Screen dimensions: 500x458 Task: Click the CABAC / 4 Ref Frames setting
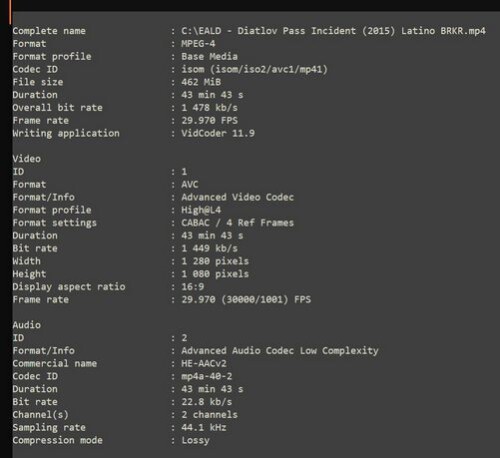click(237, 223)
